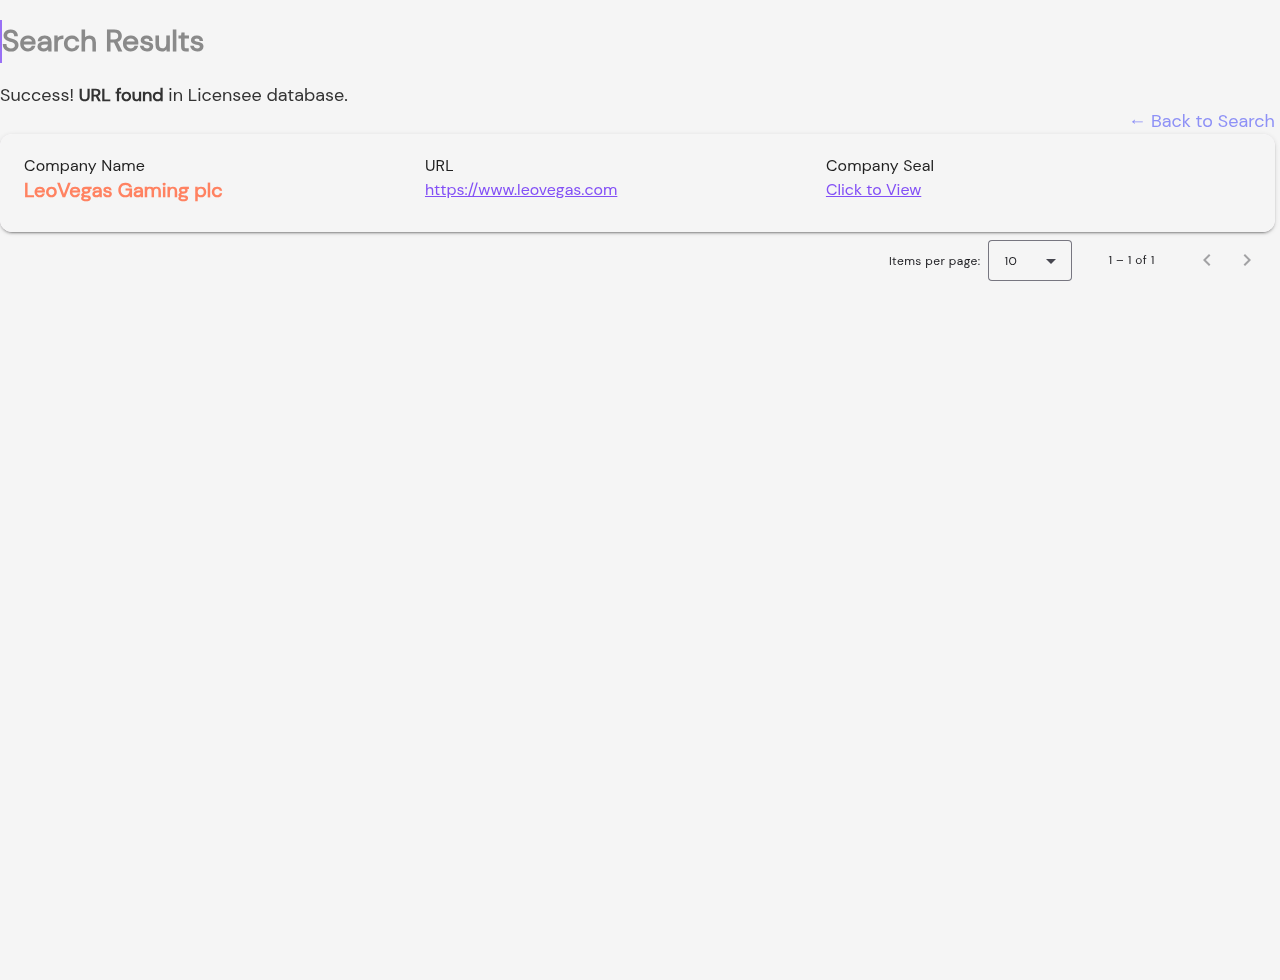This screenshot has height=980, width=1280.
Task: Click to View the company seal
Action: point(873,190)
